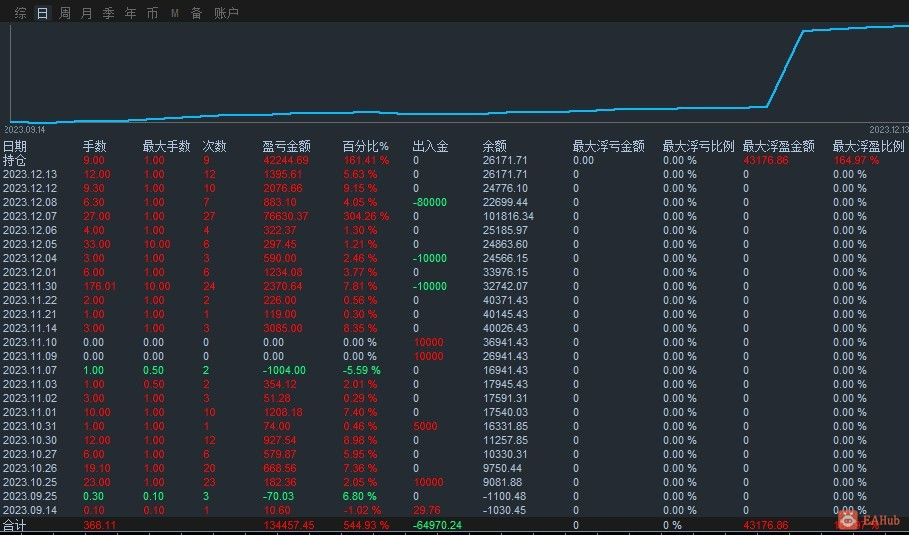Click holding profit value 42244.69

286,160
